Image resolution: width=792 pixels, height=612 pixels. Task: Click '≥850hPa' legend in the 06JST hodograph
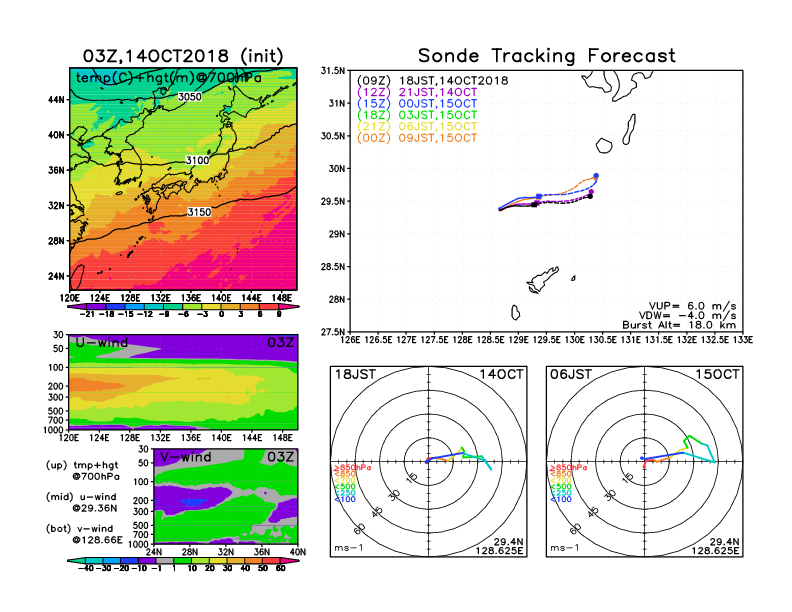[x=568, y=468]
